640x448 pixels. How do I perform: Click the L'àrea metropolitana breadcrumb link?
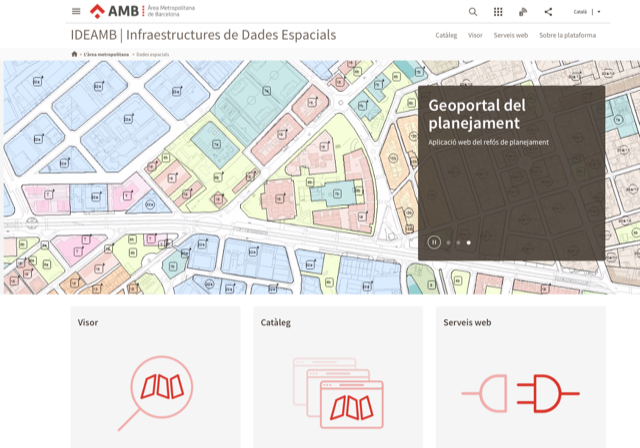(x=106, y=53)
